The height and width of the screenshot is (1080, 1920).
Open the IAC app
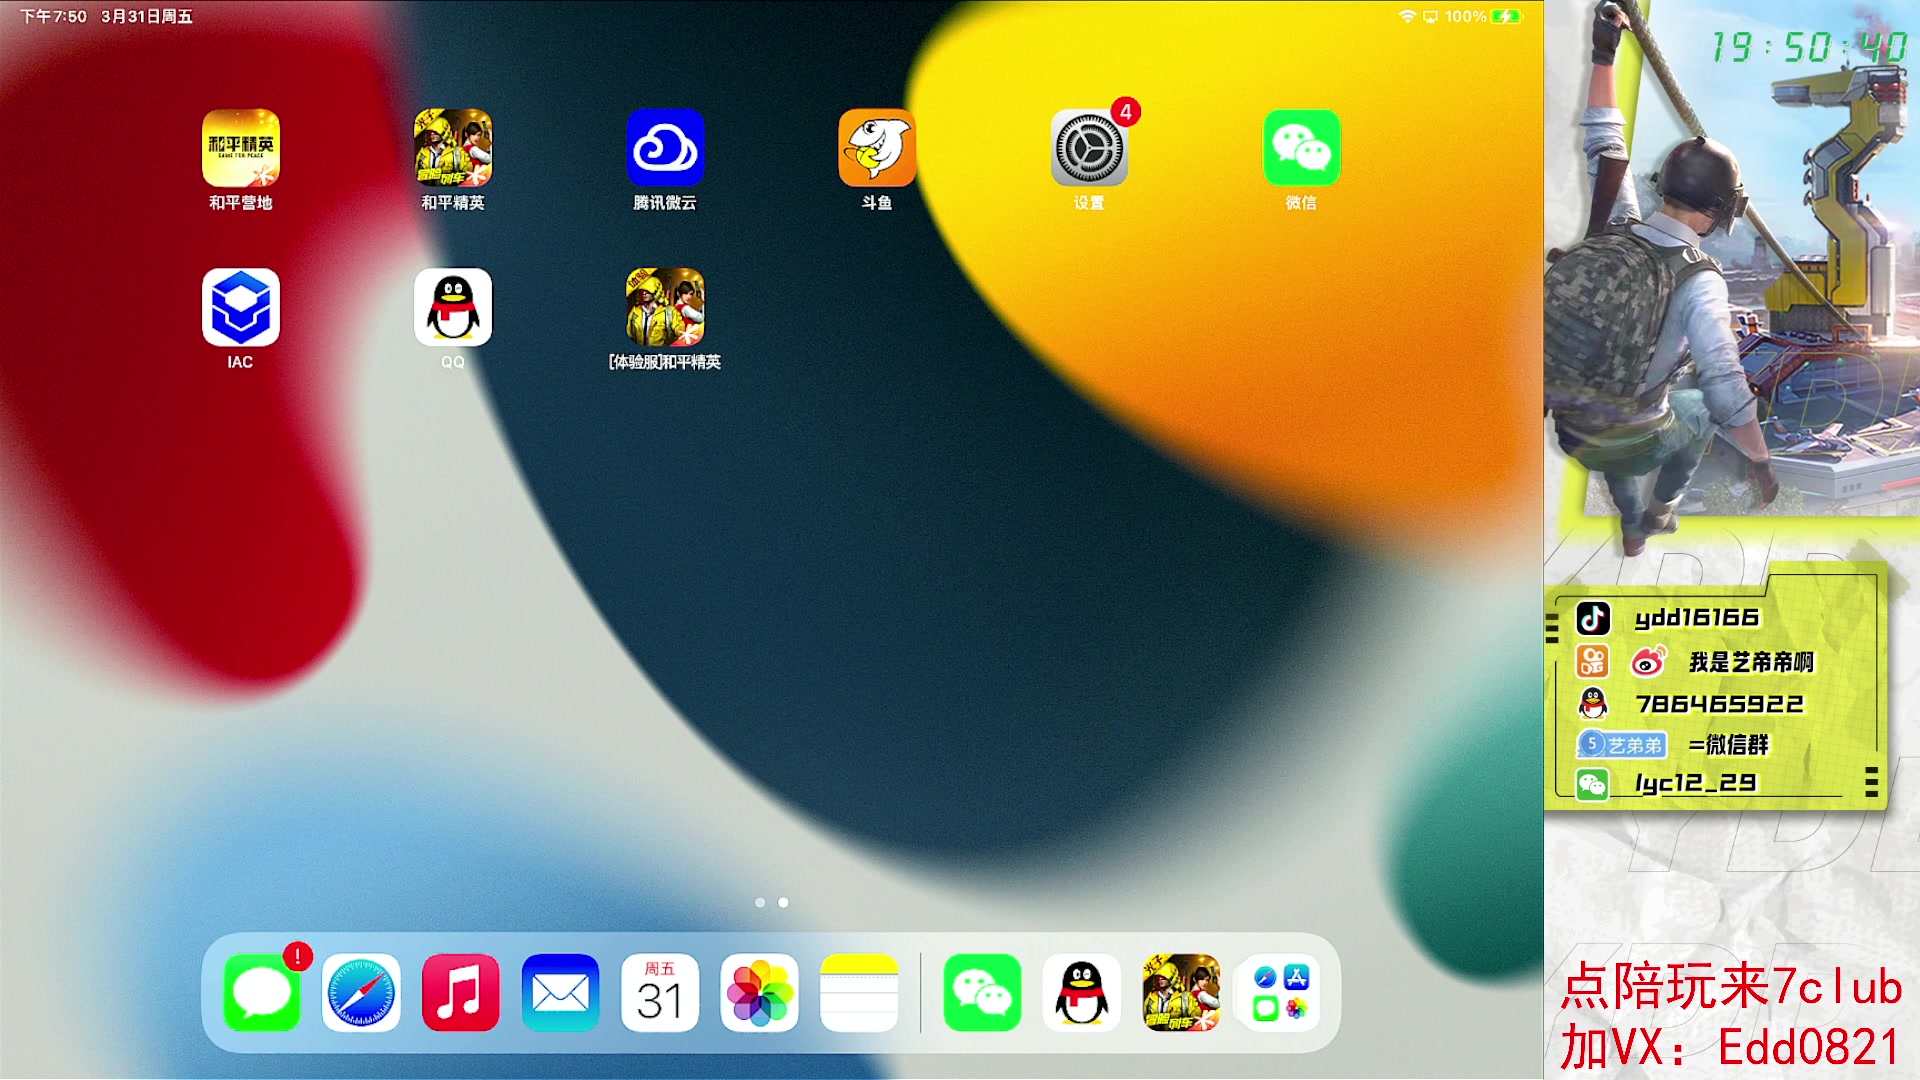click(x=240, y=307)
